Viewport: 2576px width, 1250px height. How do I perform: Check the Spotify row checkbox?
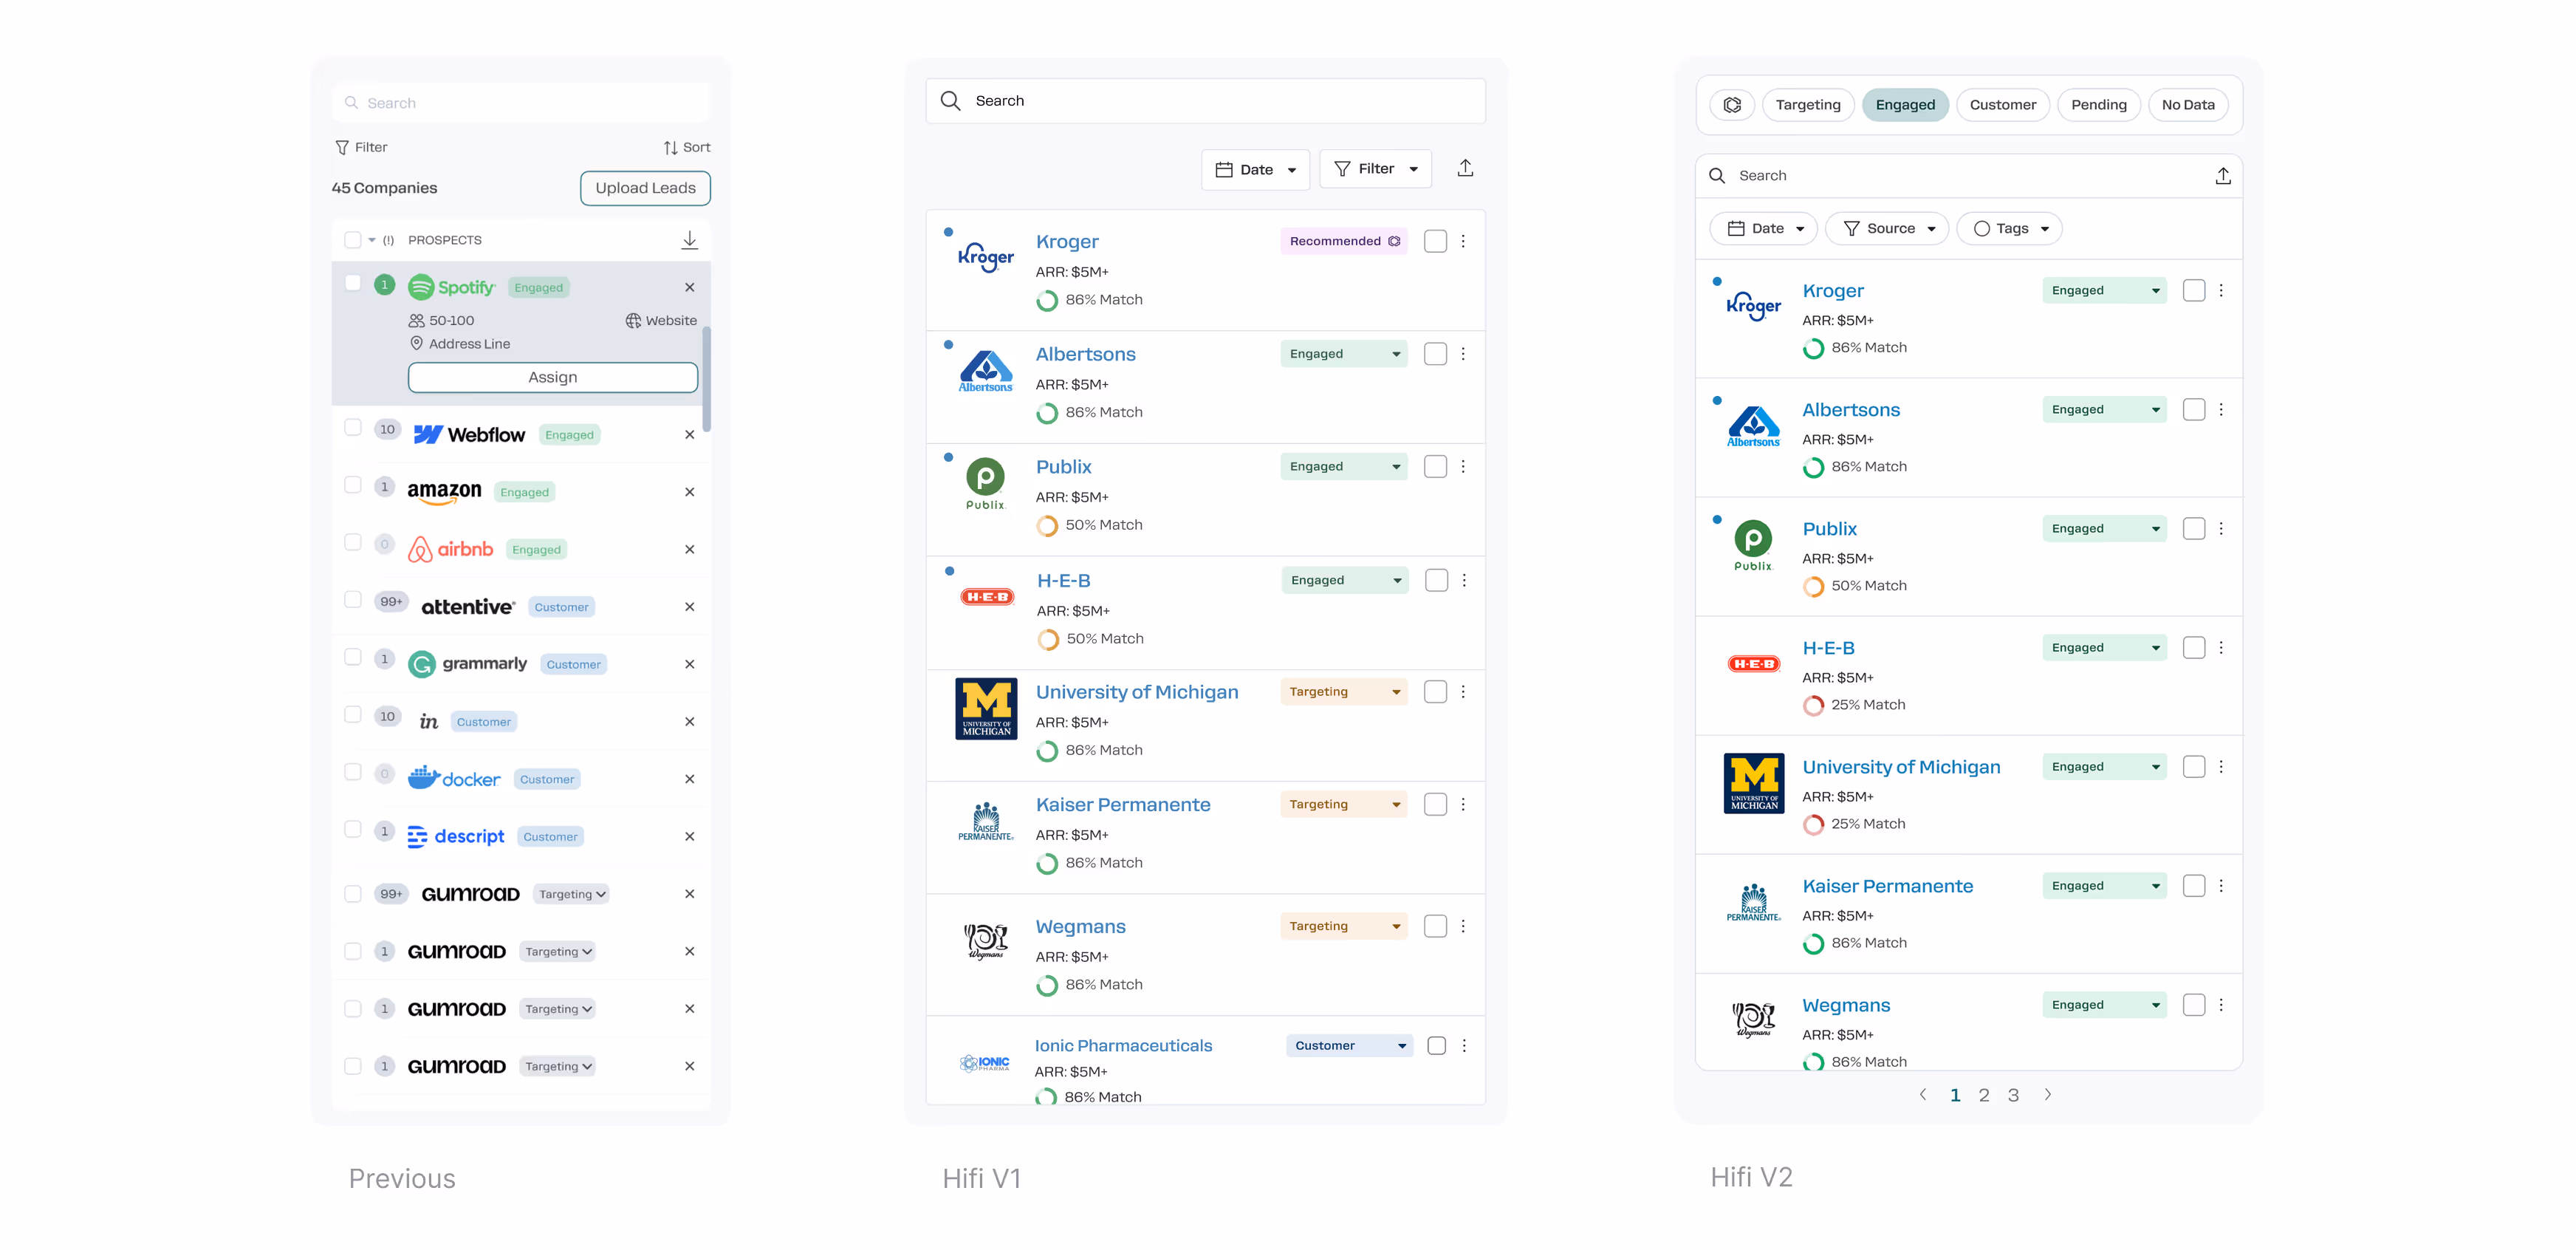352,283
